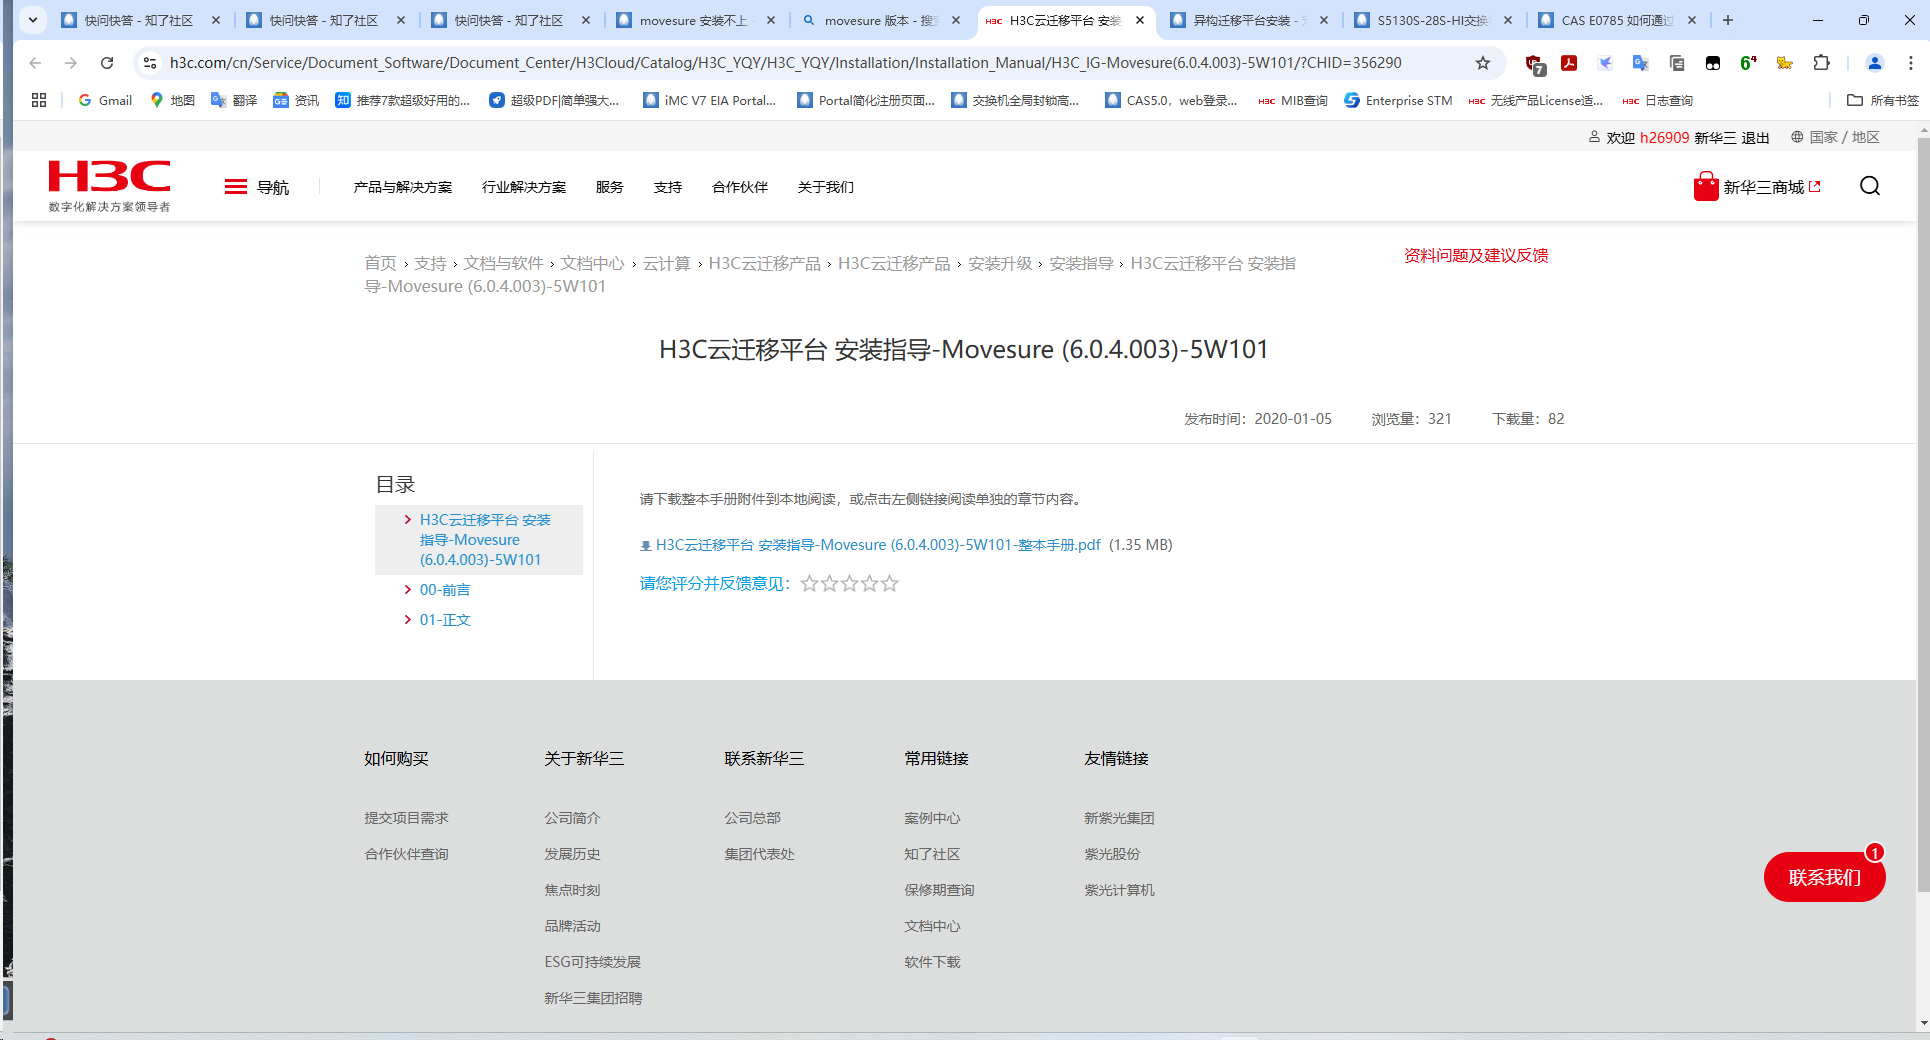This screenshot has height=1040, width=1930.
Task: Expand the 01-正文 catalog entry
Action: point(445,620)
